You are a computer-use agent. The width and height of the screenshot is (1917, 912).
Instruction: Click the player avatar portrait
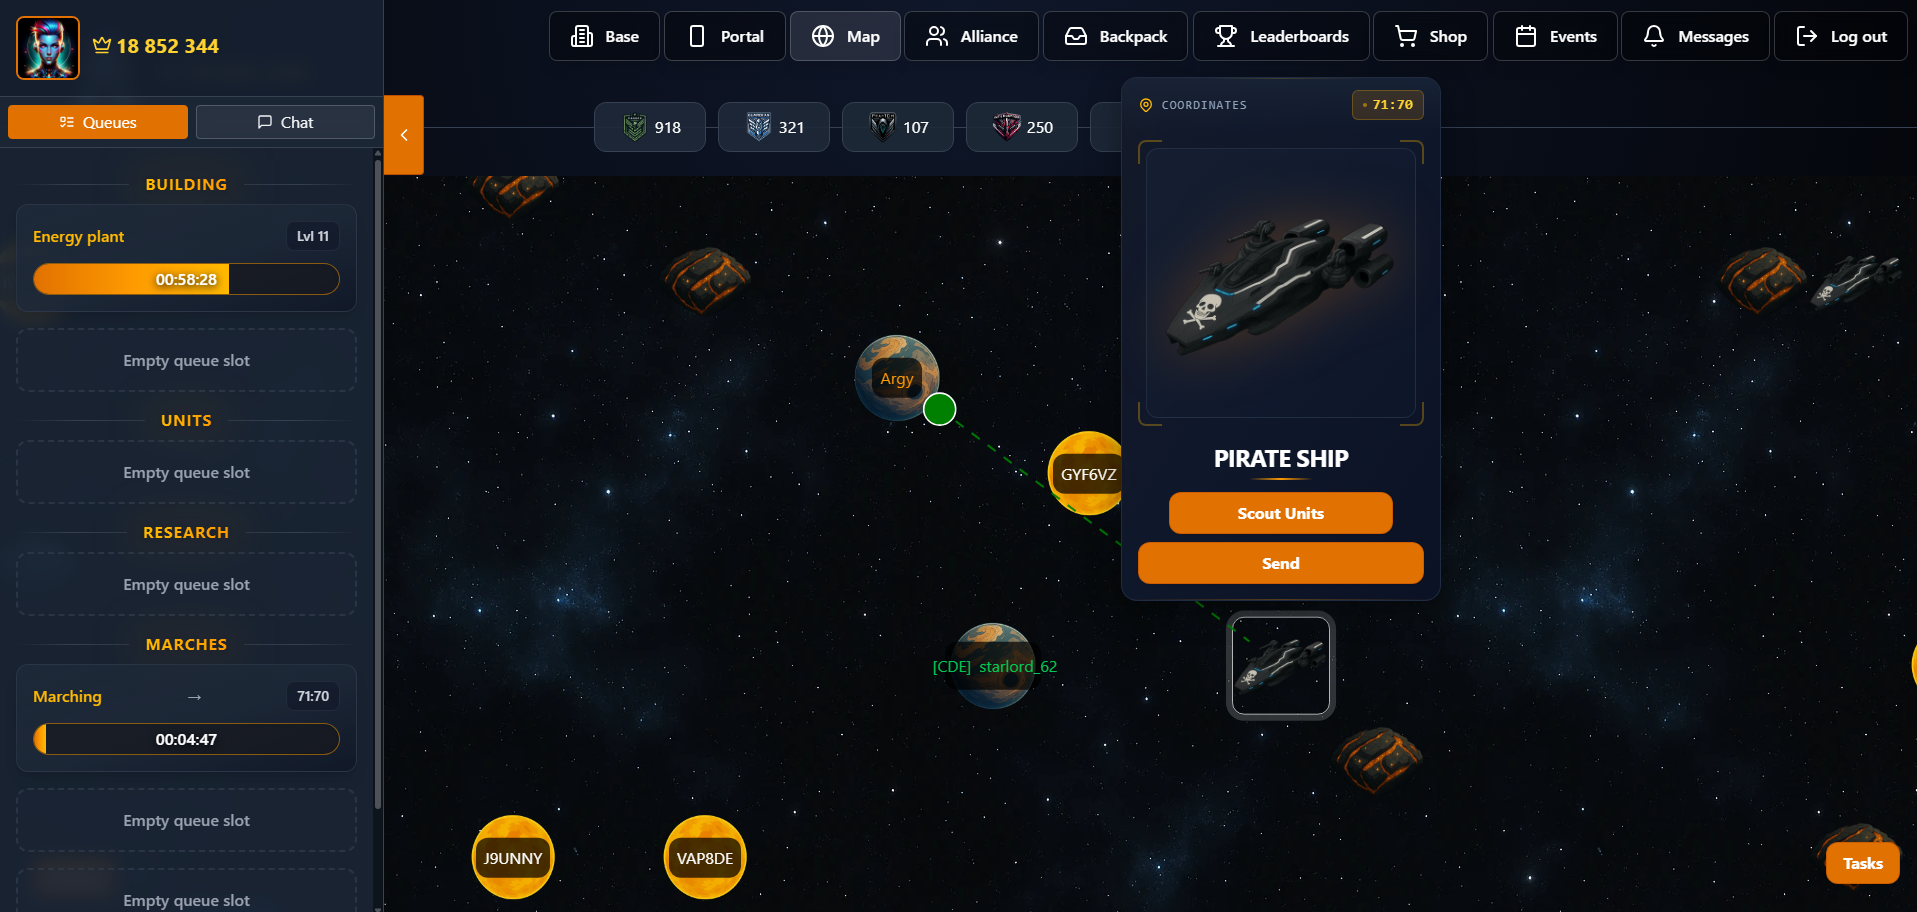tap(48, 47)
